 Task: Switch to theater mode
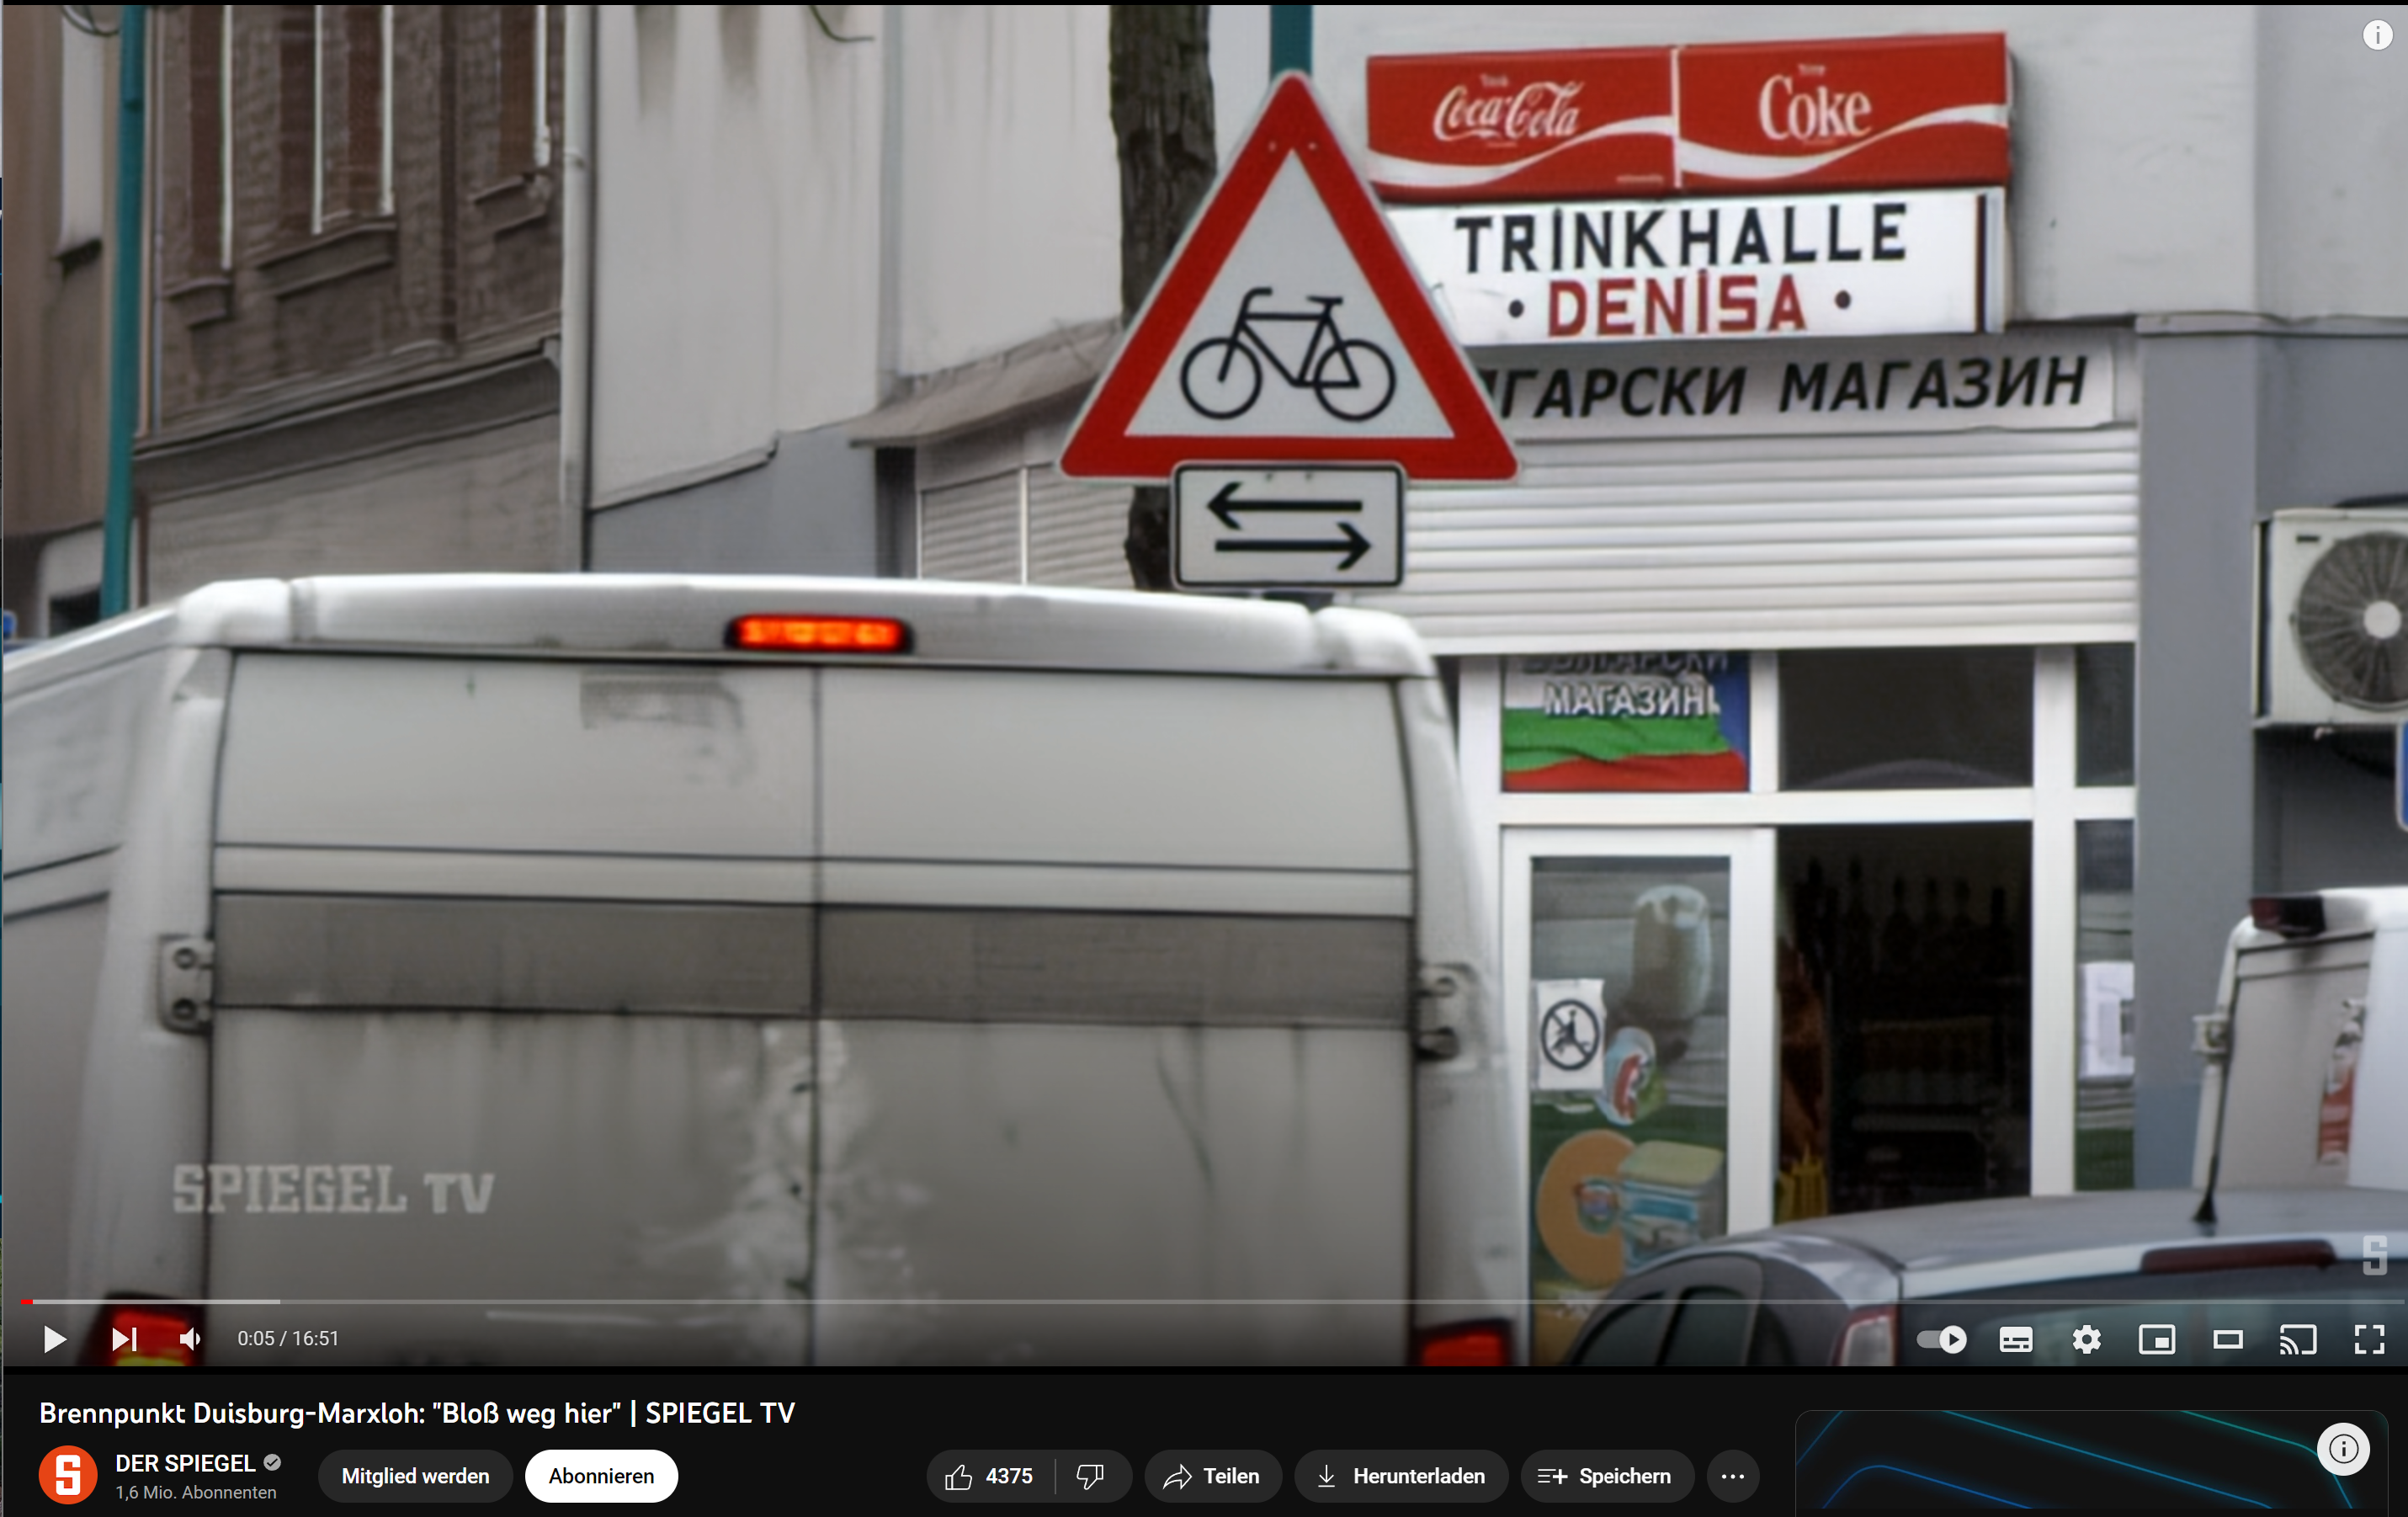pyautogui.click(x=2227, y=1339)
